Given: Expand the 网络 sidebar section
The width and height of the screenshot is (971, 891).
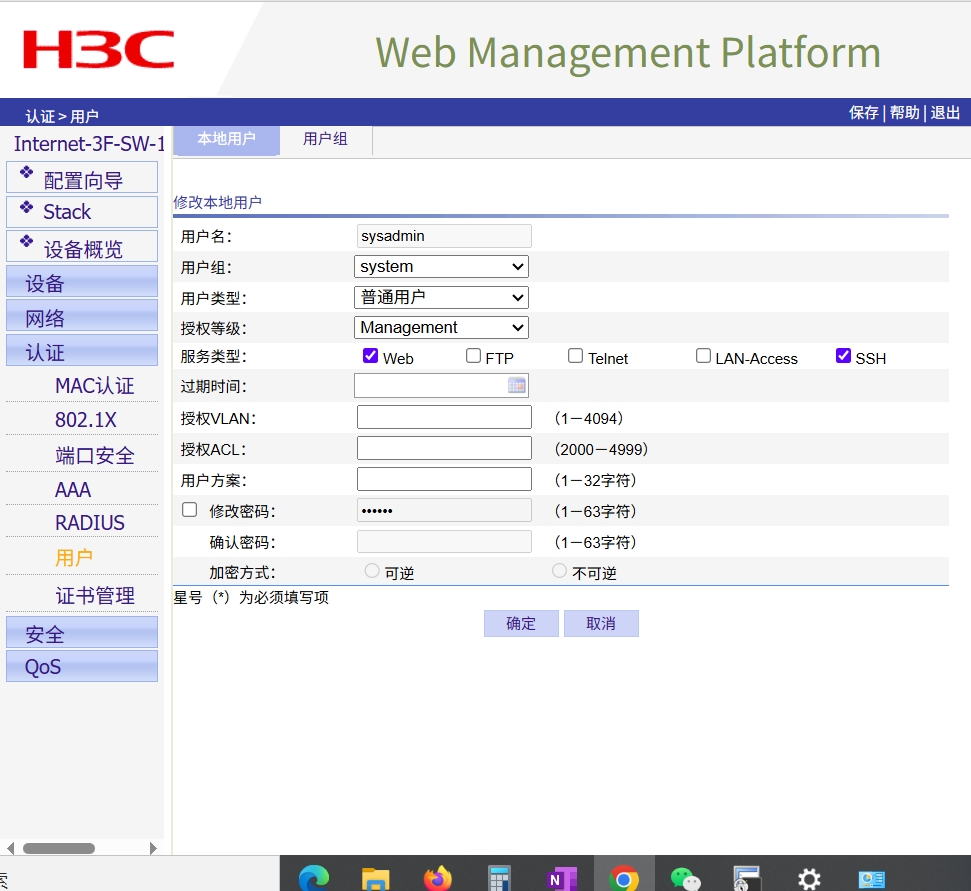Looking at the screenshot, I should click(x=82, y=316).
